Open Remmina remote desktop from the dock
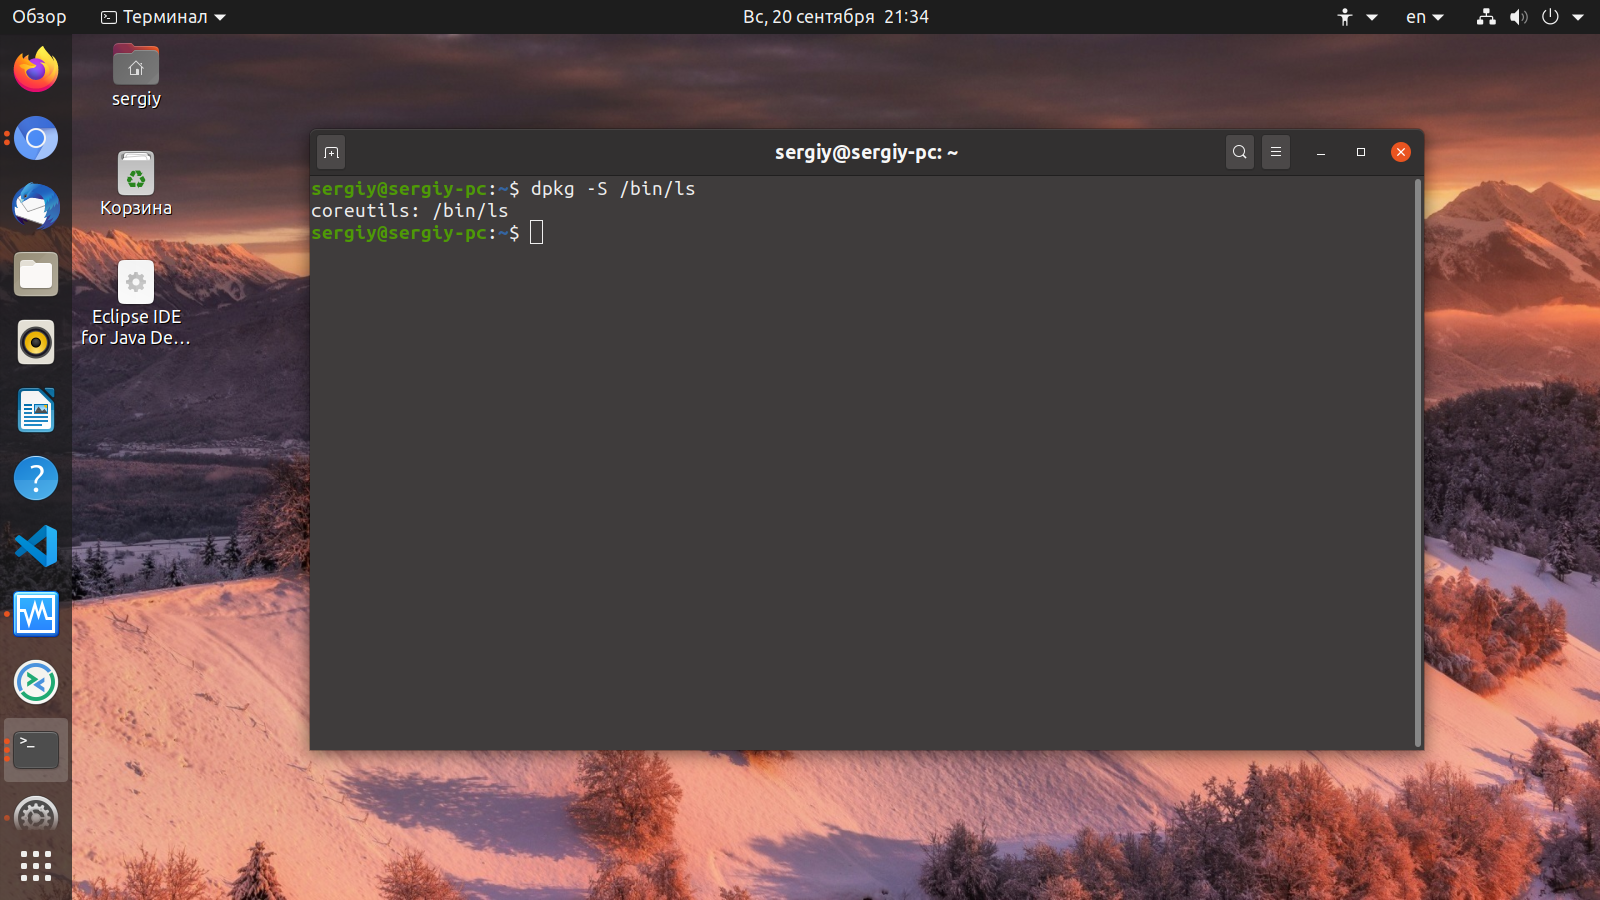The height and width of the screenshot is (900, 1600). (x=36, y=682)
